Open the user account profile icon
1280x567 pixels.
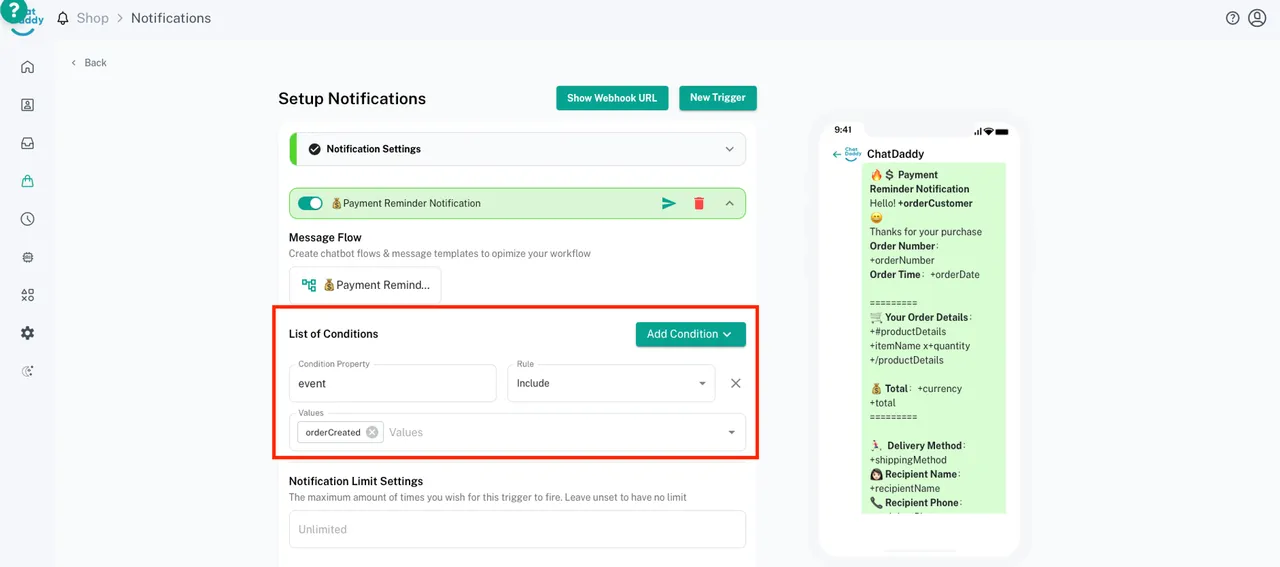tap(1257, 18)
